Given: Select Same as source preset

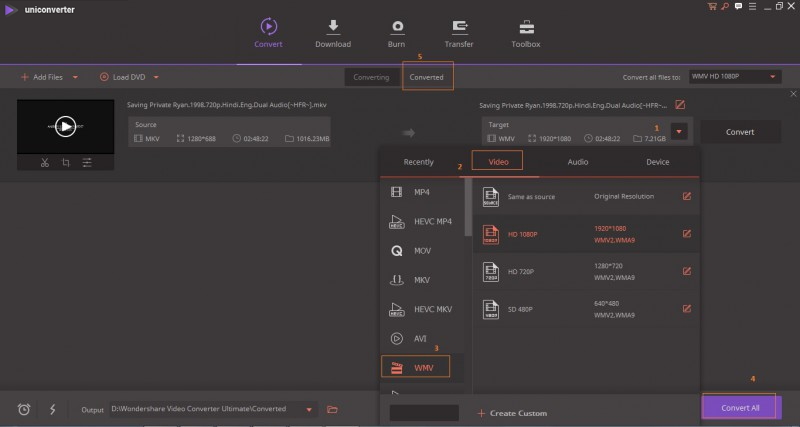Looking at the screenshot, I should pyautogui.click(x=586, y=196).
